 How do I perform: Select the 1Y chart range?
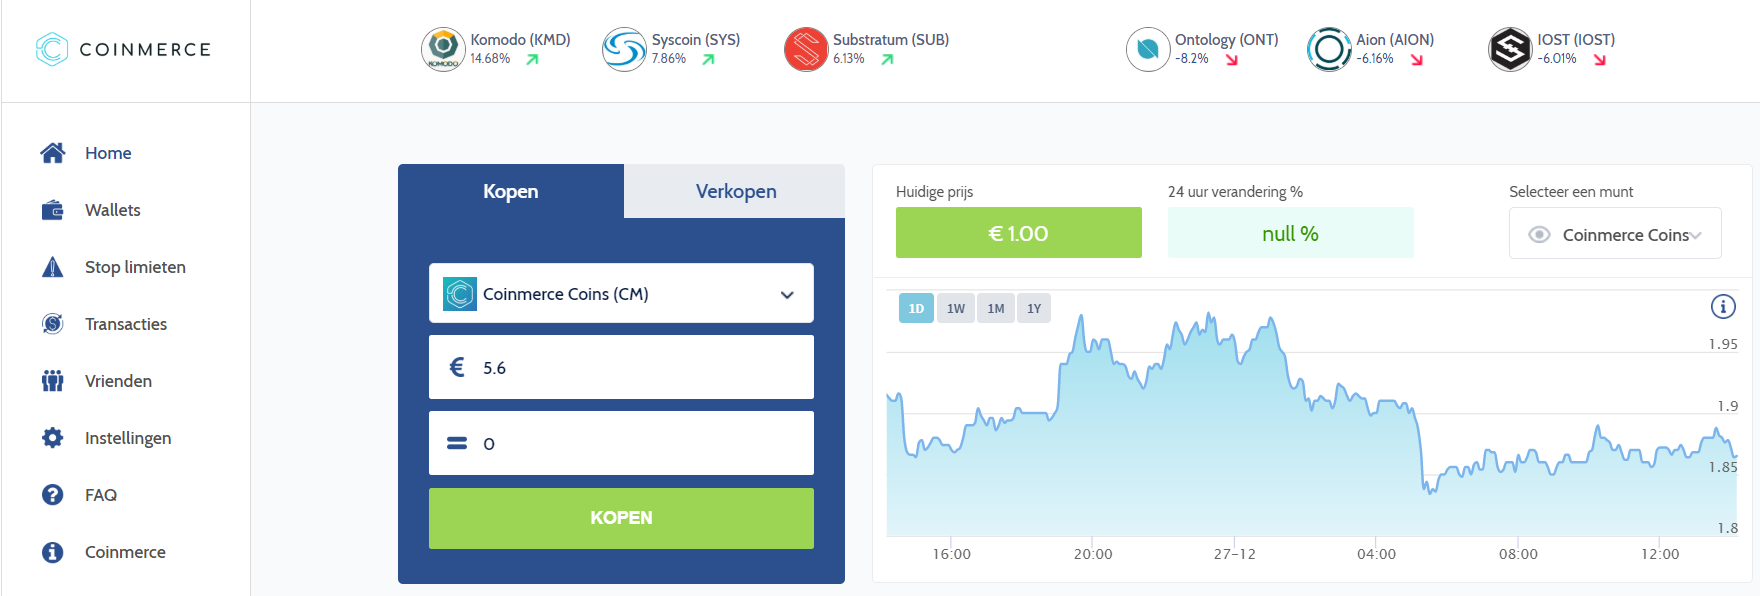click(1034, 308)
